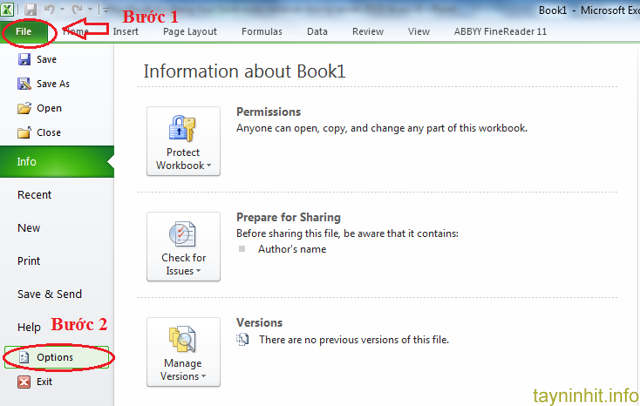Viewport: 640px width, 406px height.
Task: Click the Undo icon in quick access toolbar
Action: coord(47,10)
